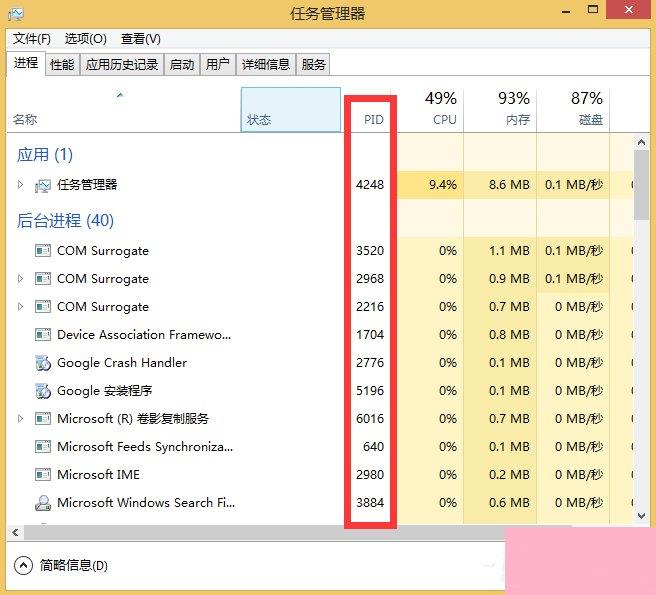
Task: Open the 查看(V) menu
Action: click(141, 39)
